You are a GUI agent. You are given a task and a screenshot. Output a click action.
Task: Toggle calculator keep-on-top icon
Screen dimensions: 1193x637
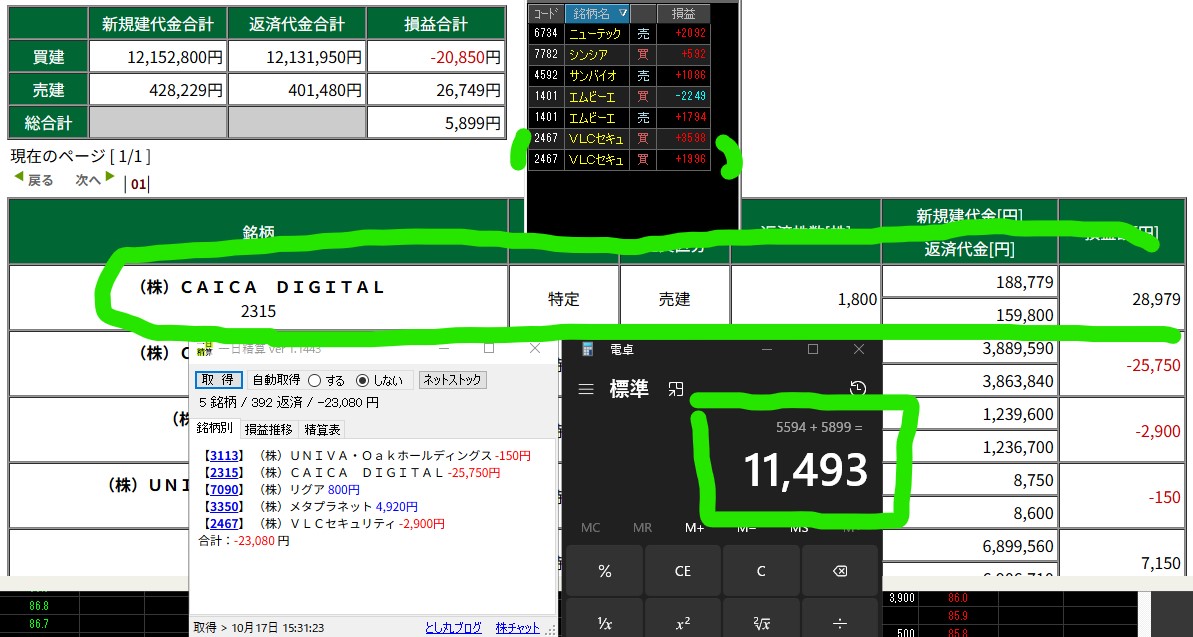tap(677, 389)
